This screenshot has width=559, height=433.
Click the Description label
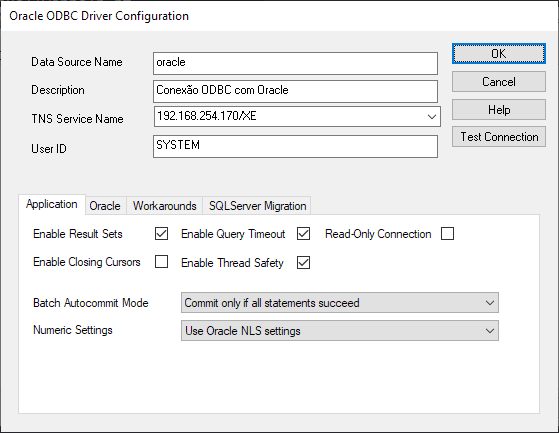(x=58, y=90)
